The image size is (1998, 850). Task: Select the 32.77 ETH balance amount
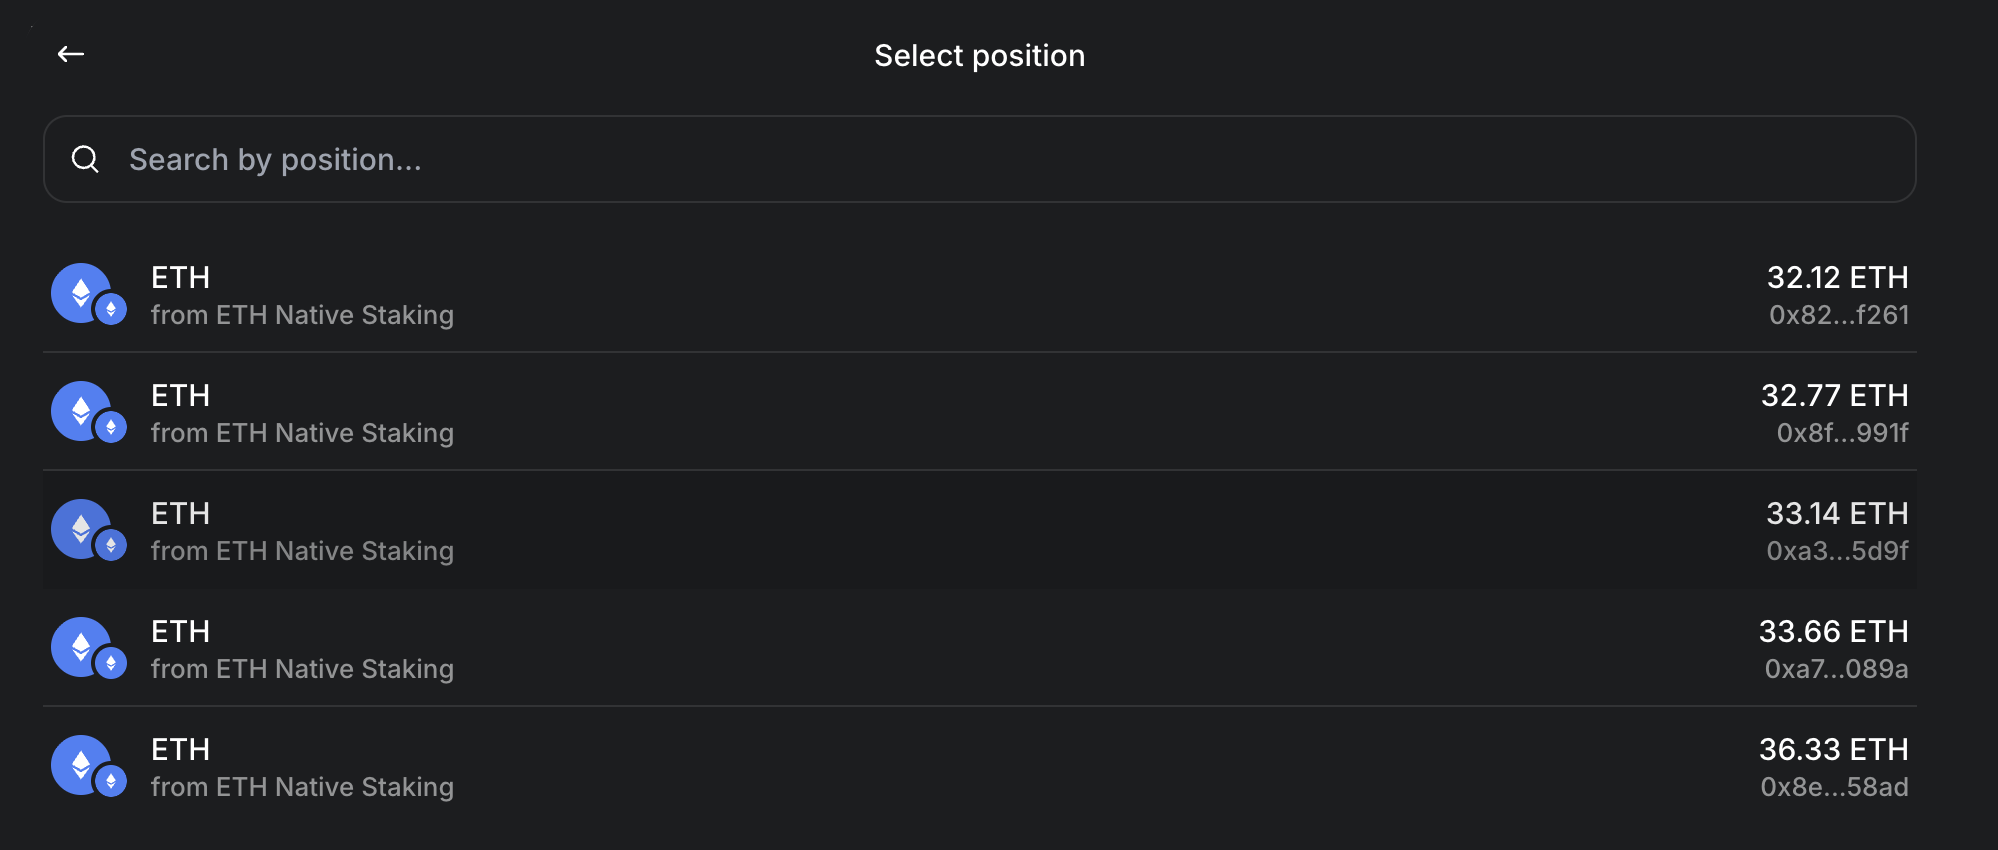click(x=1834, y=395)
